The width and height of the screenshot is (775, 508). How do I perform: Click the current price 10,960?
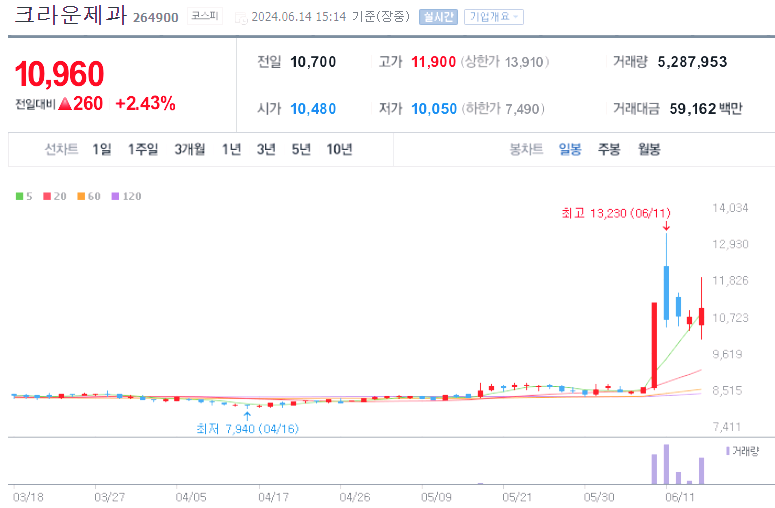(59, 74)
